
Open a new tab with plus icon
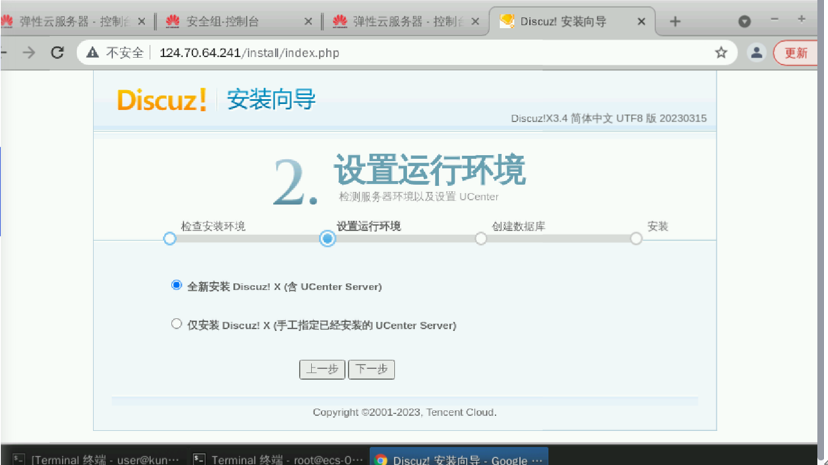675,21
